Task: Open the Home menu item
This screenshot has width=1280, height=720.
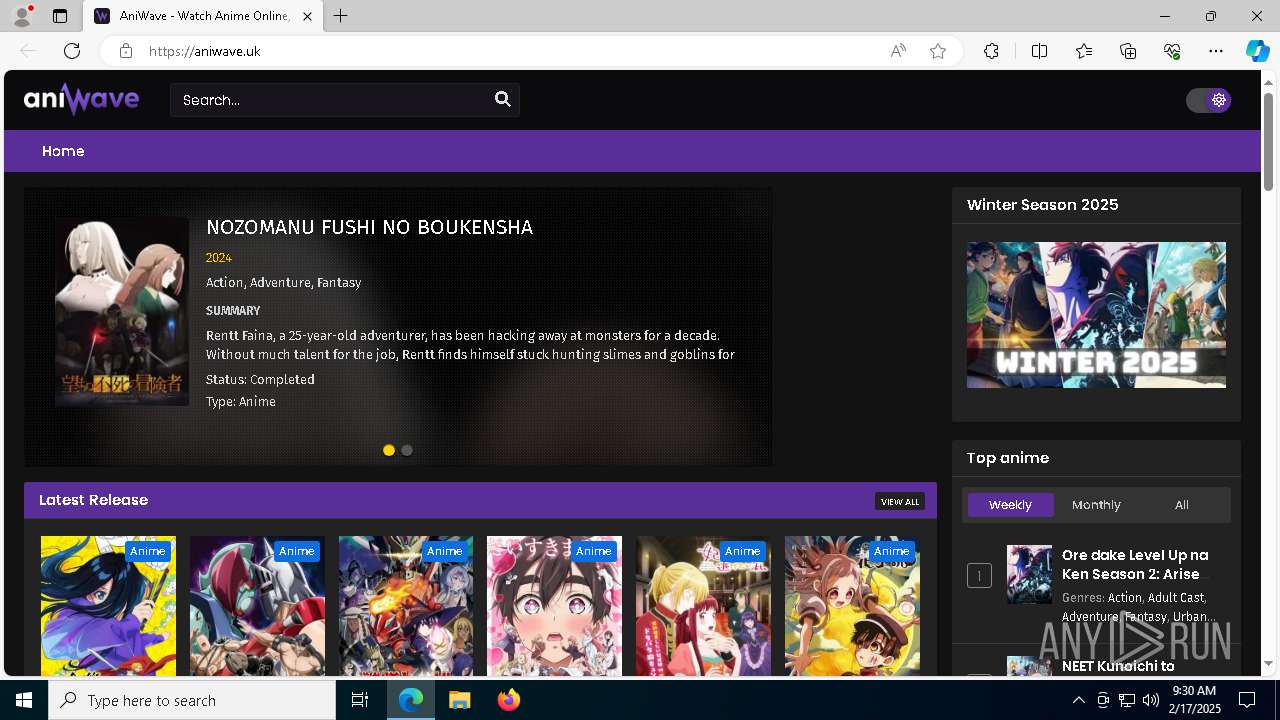Action: tap(63, 151)
